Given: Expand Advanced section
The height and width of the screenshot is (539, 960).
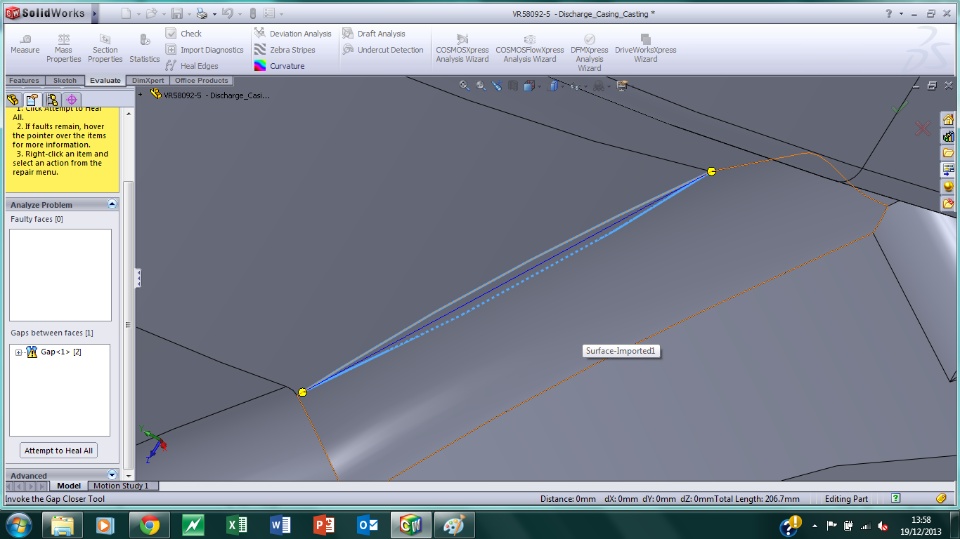Looking at the screenshot, I should (x=112, y=475).
